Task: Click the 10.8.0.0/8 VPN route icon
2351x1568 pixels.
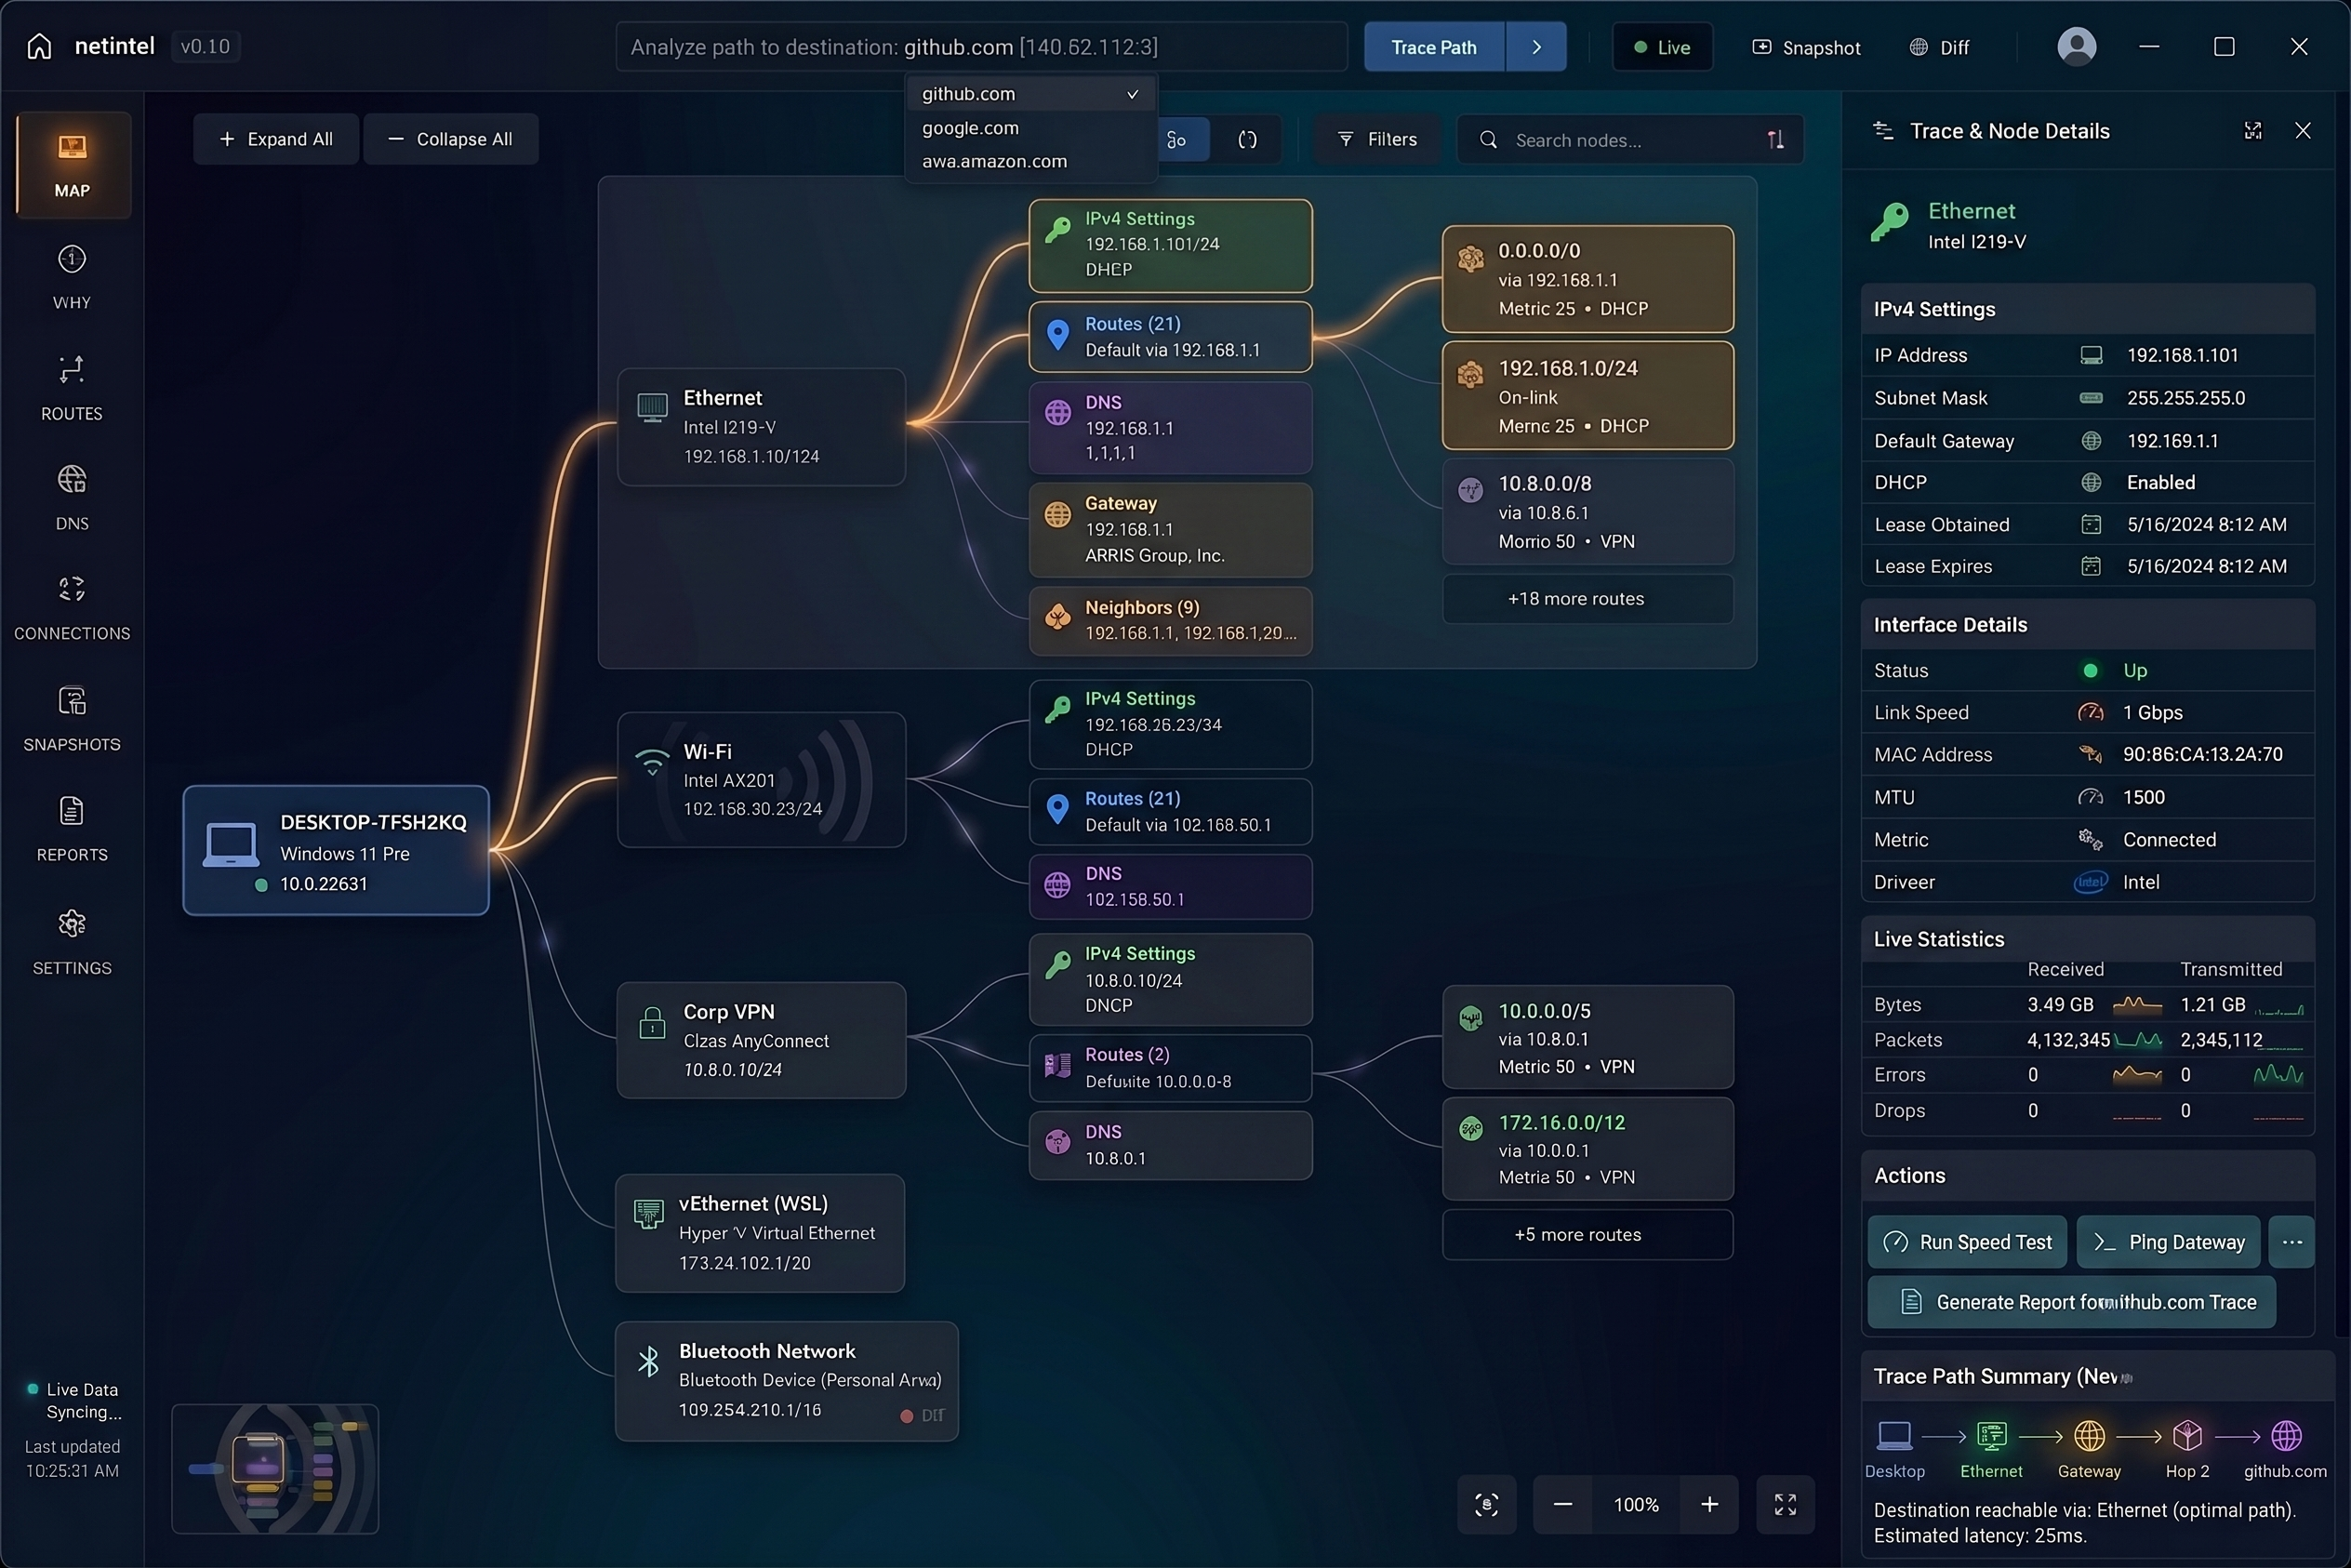Action: (1470, 490)
